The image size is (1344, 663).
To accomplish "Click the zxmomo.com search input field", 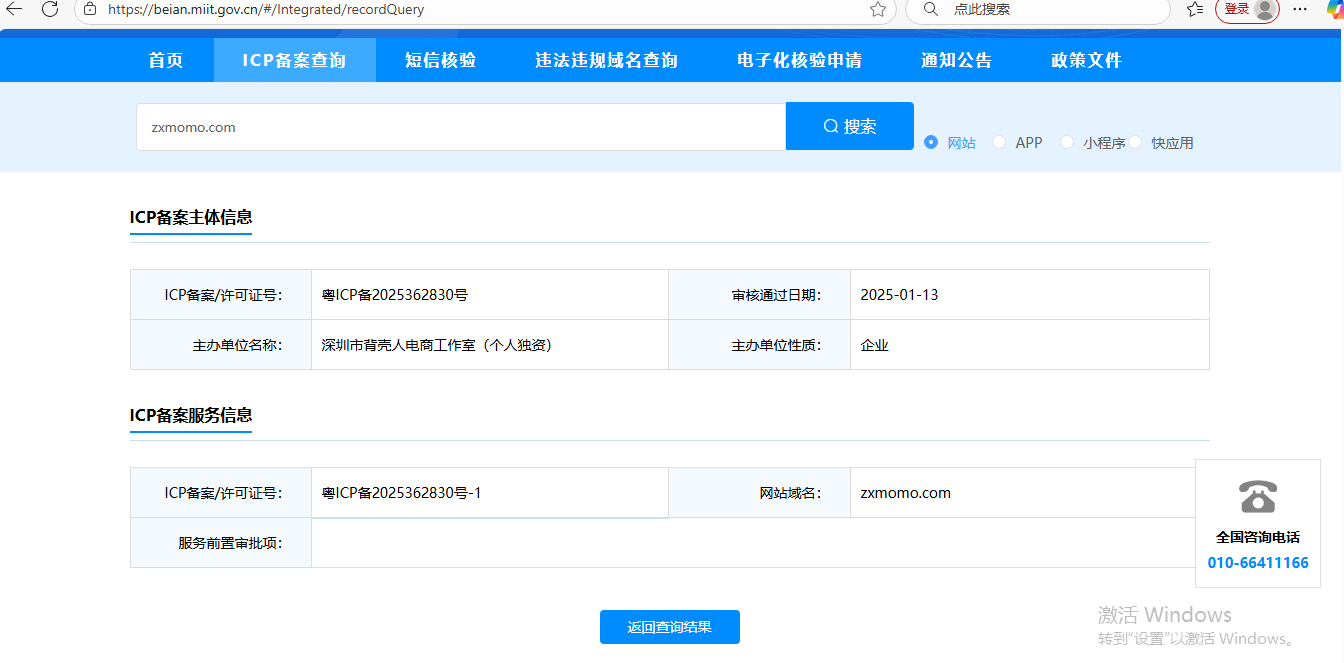I will (460, 127).
